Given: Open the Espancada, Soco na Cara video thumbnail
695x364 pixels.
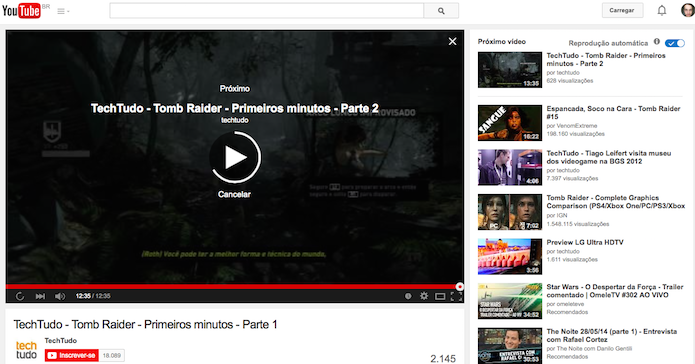Looking at the screenshot, I should [510, 123].
